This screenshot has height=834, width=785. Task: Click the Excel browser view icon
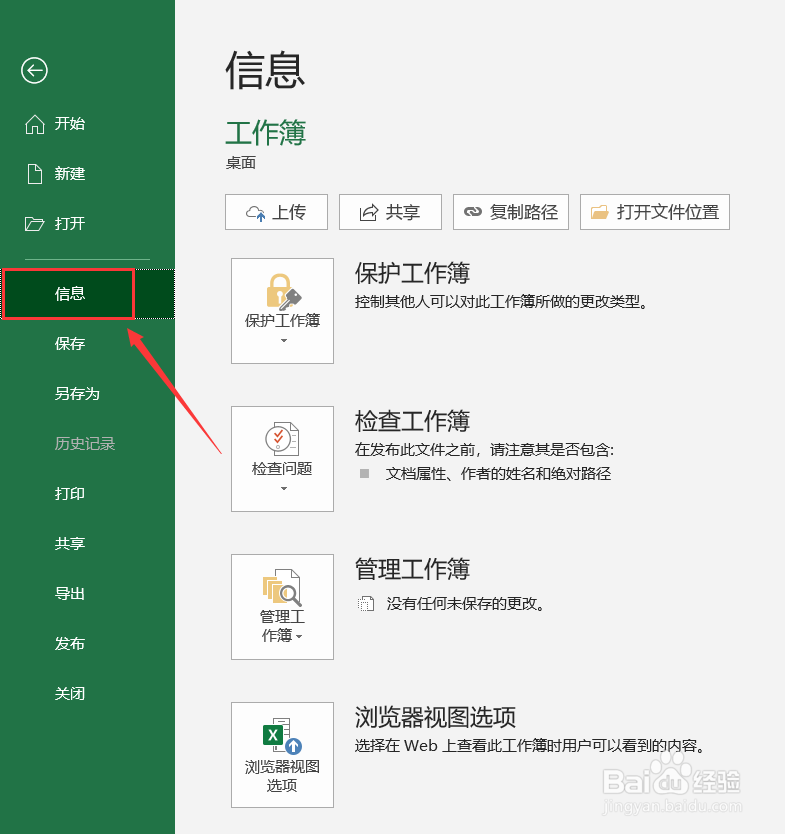[x=282, y=736]
